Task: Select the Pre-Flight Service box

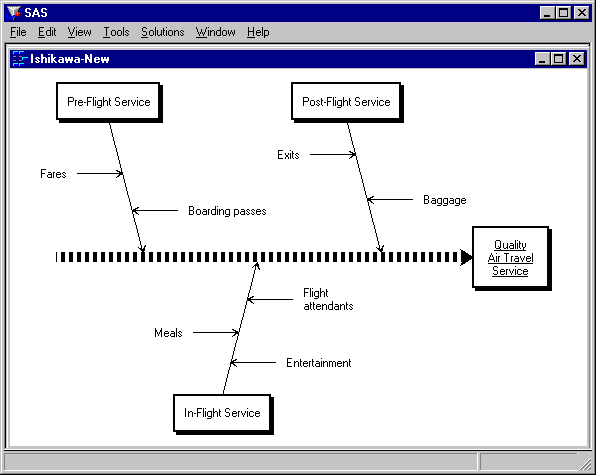Action: [x=109, y=102]
